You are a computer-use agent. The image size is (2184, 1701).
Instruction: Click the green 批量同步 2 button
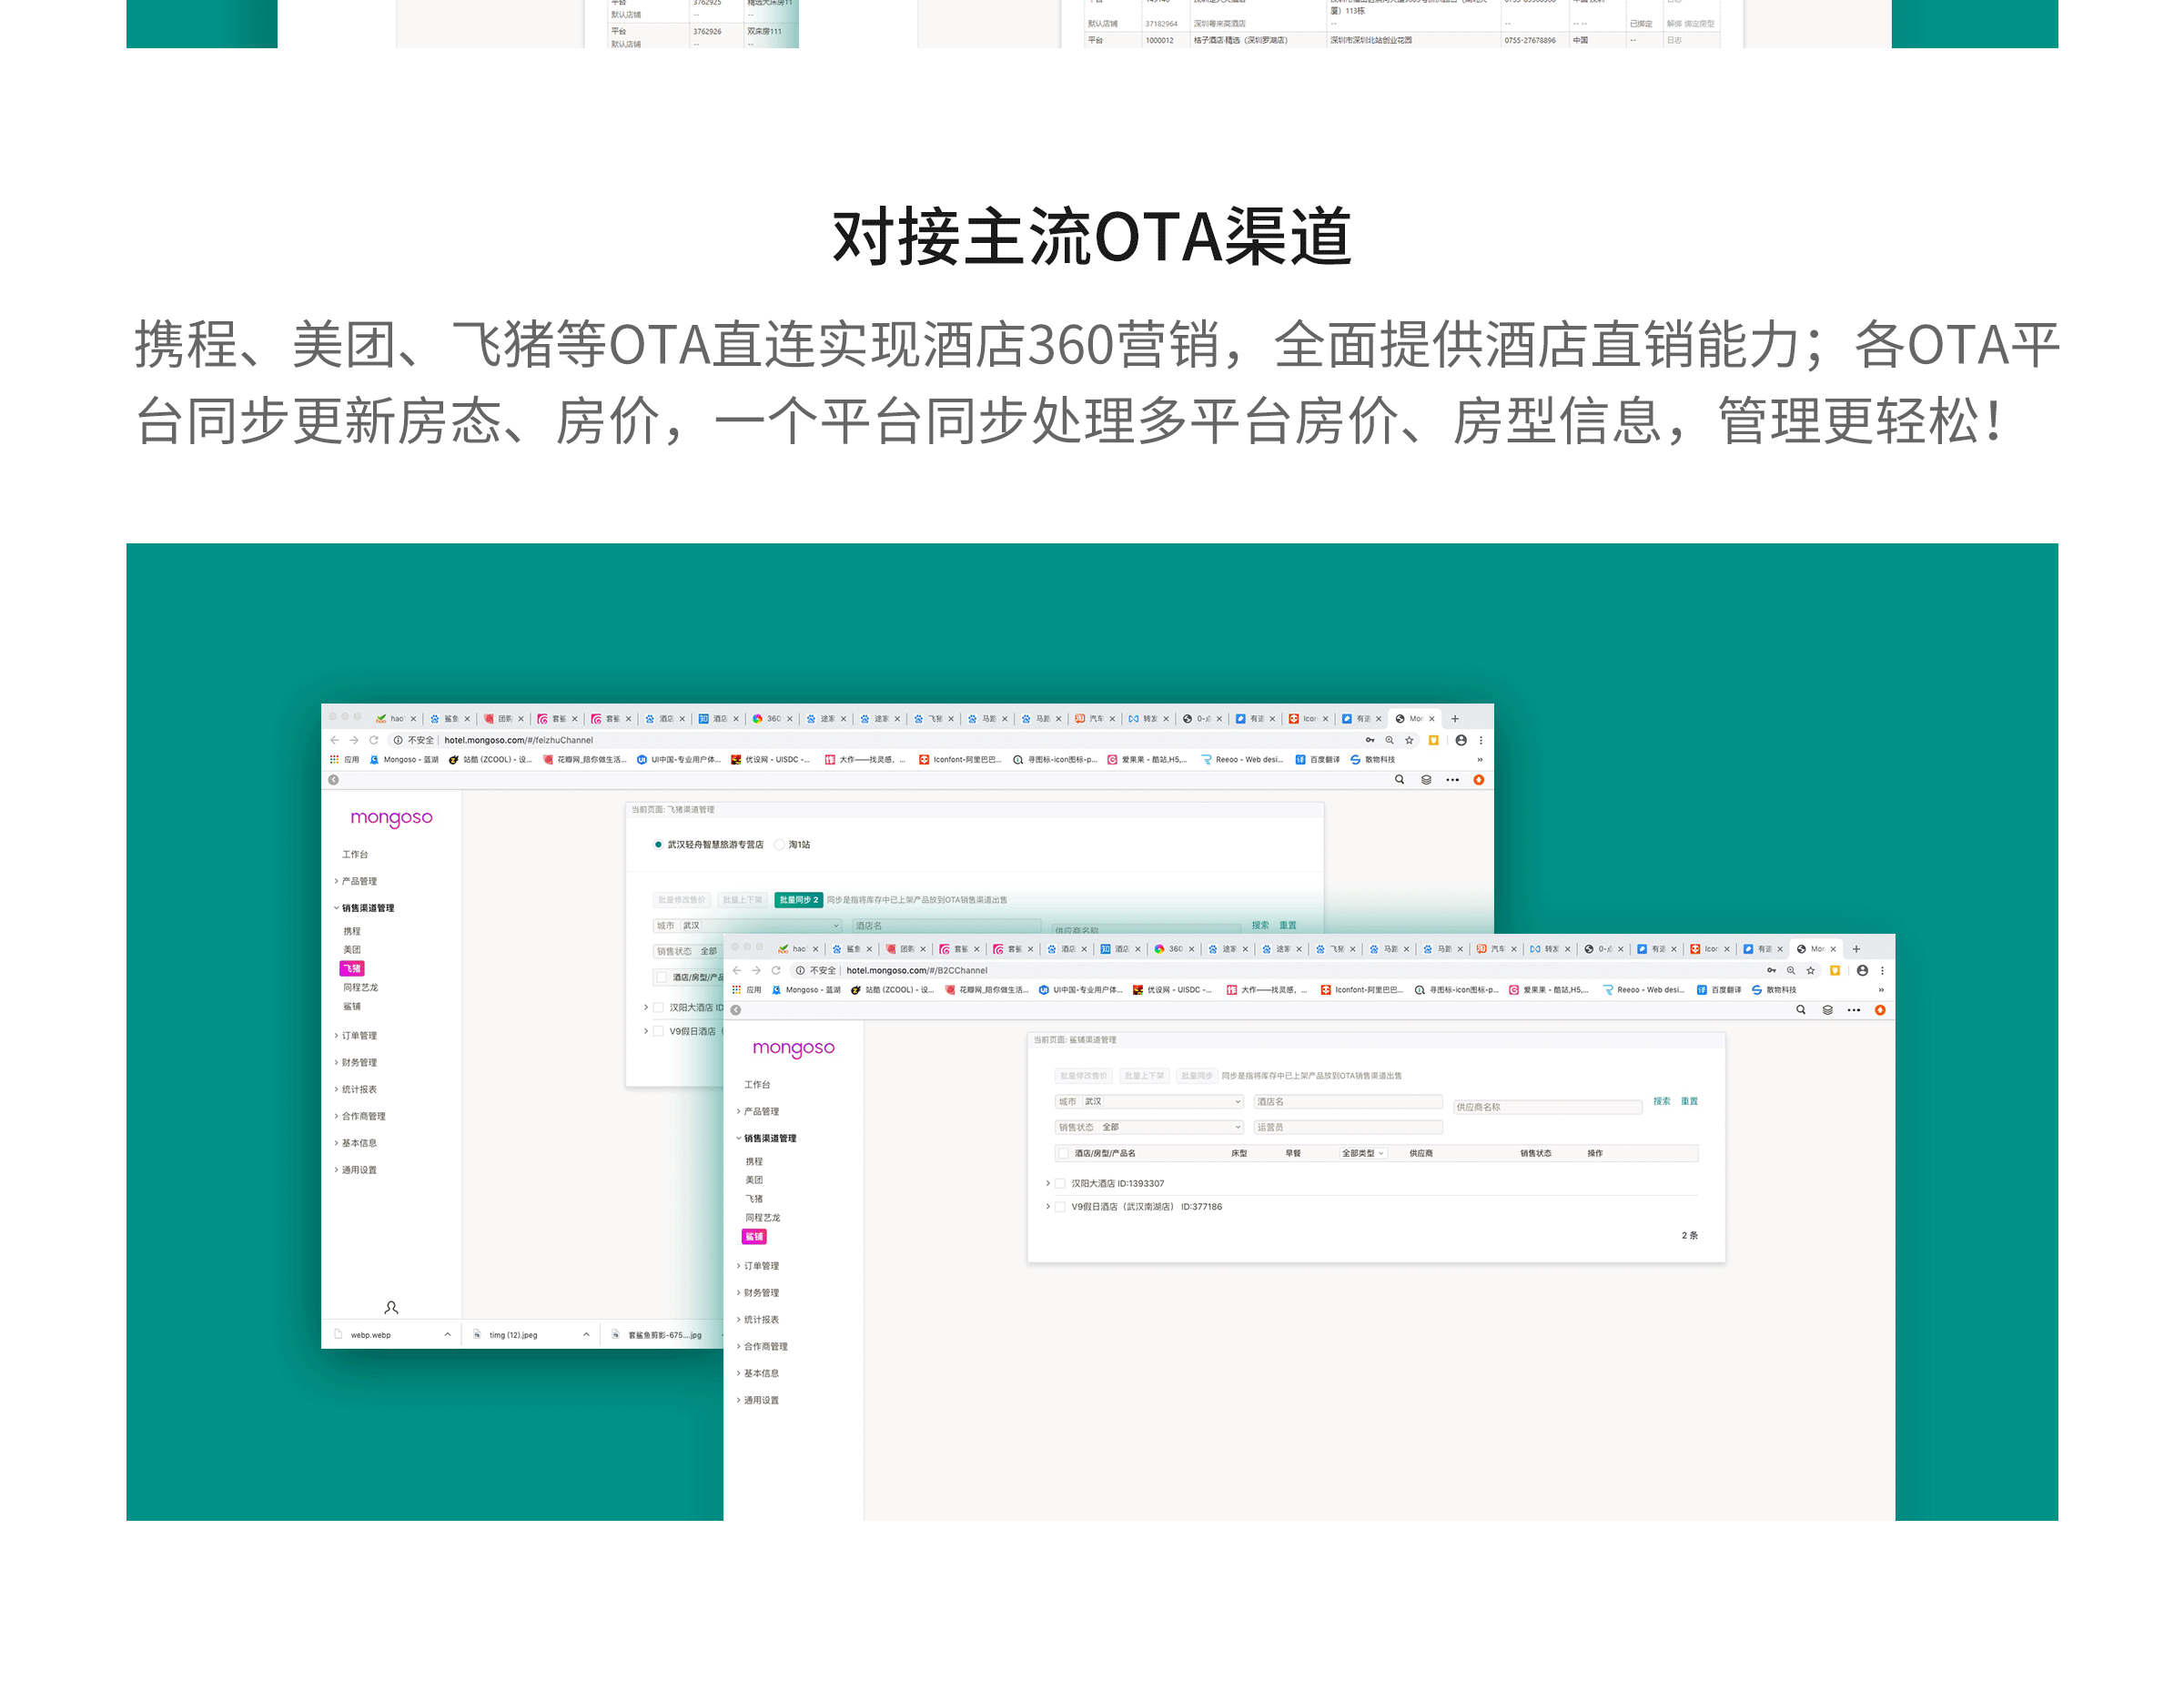point(798,900)
